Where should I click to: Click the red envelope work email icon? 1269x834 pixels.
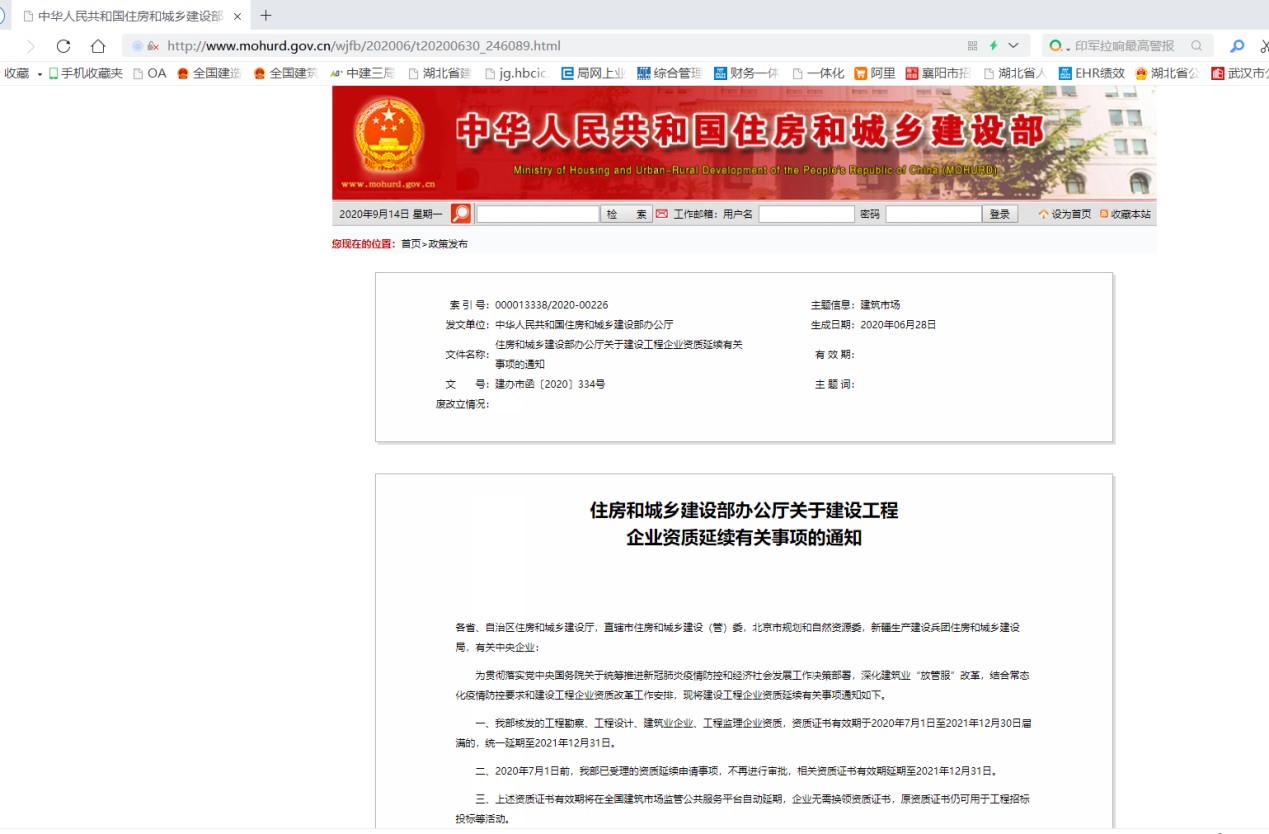coord(662,214)
